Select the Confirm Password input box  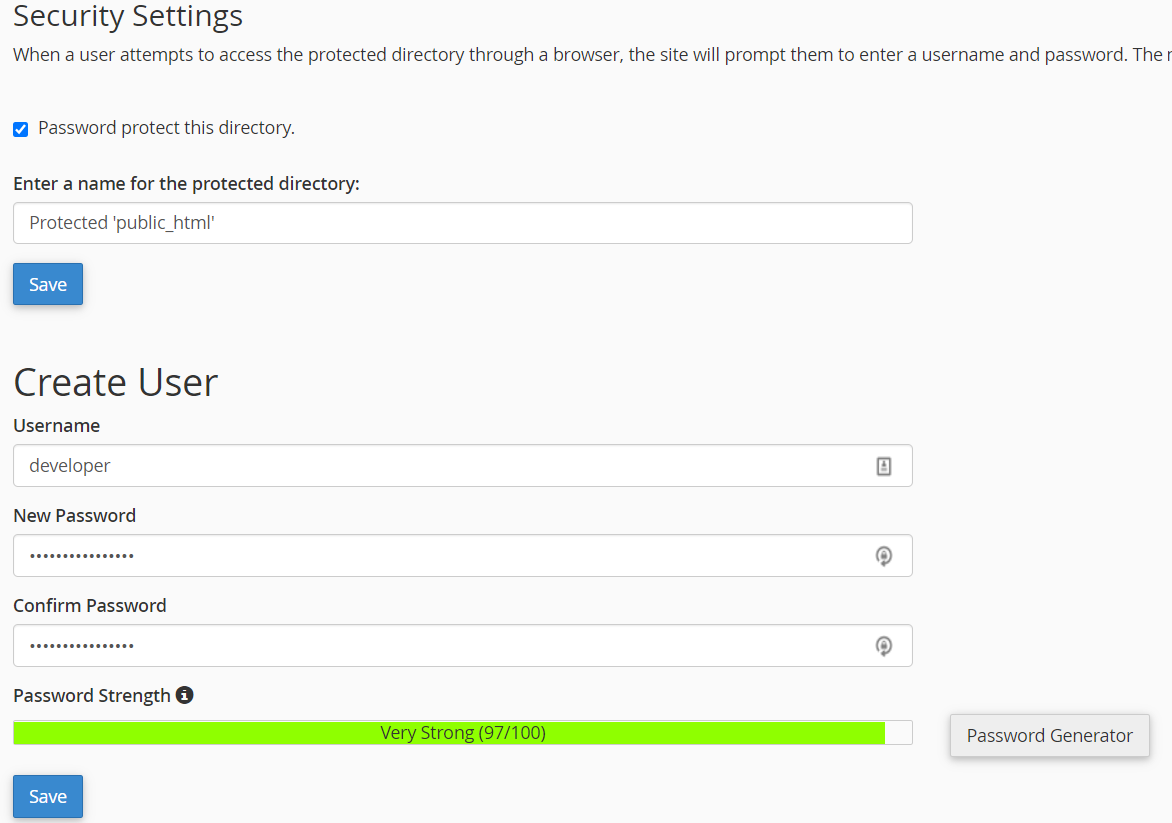coord(440,646)
